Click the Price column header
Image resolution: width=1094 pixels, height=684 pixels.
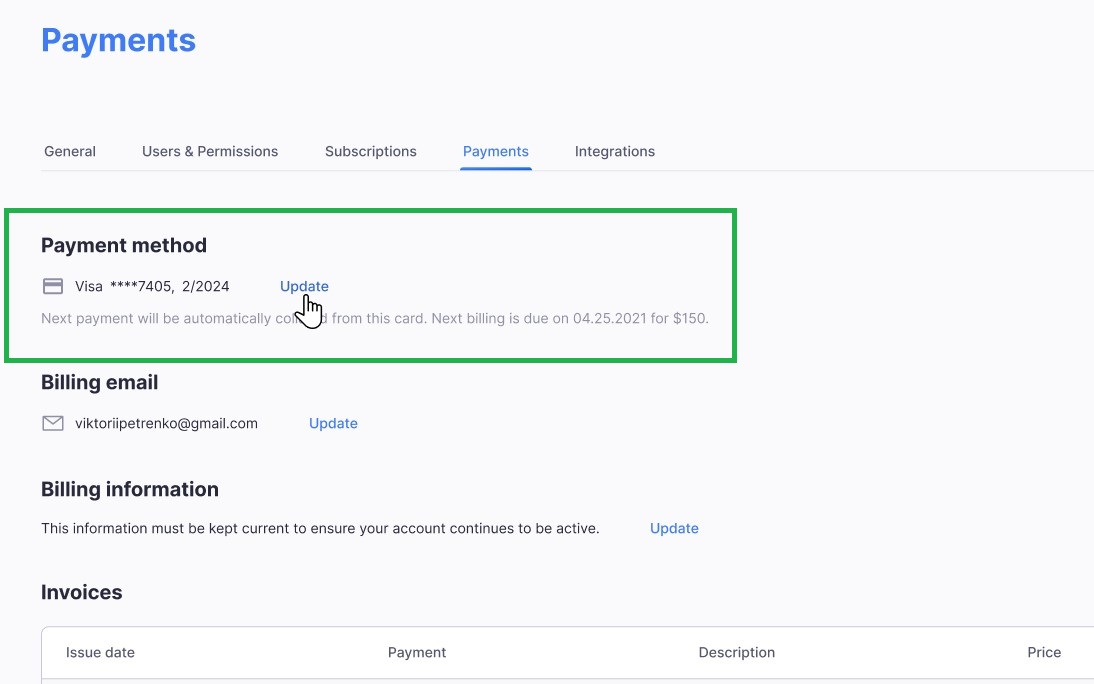click(x=1044, y=652)
